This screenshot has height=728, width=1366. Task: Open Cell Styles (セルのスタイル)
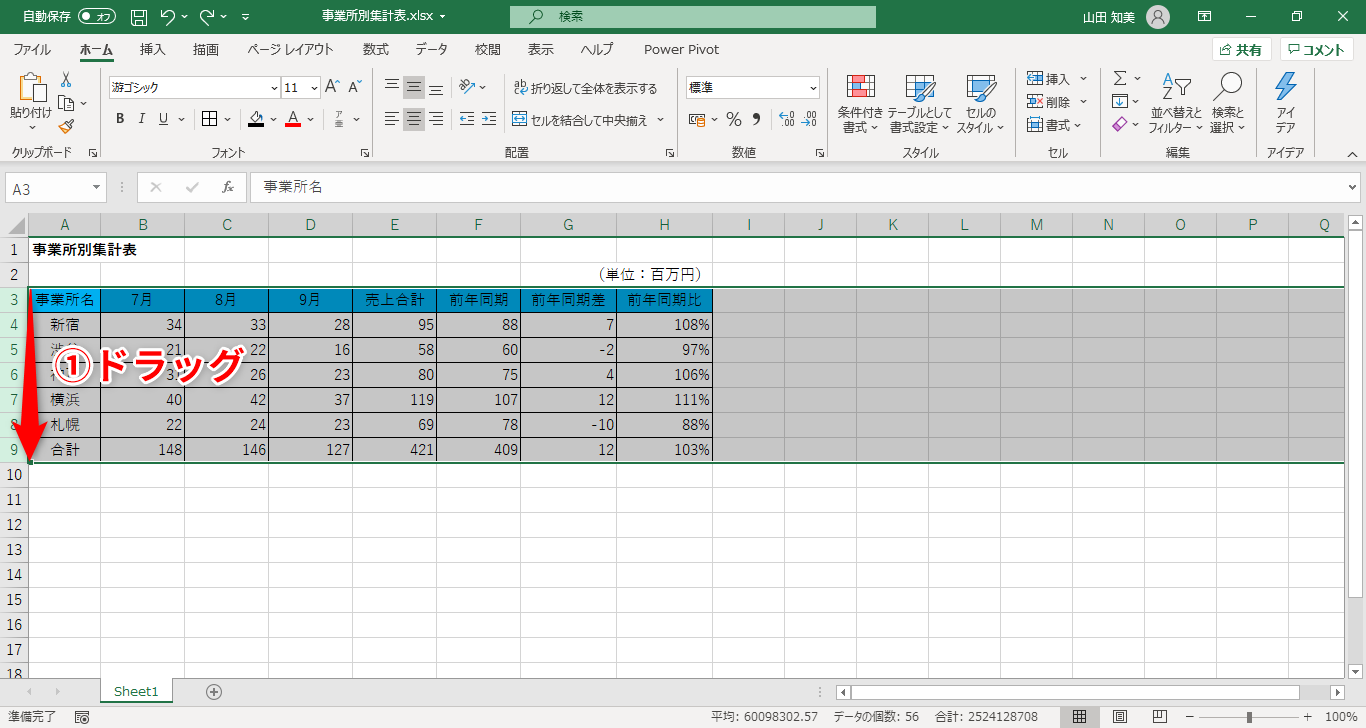point(981,104)
